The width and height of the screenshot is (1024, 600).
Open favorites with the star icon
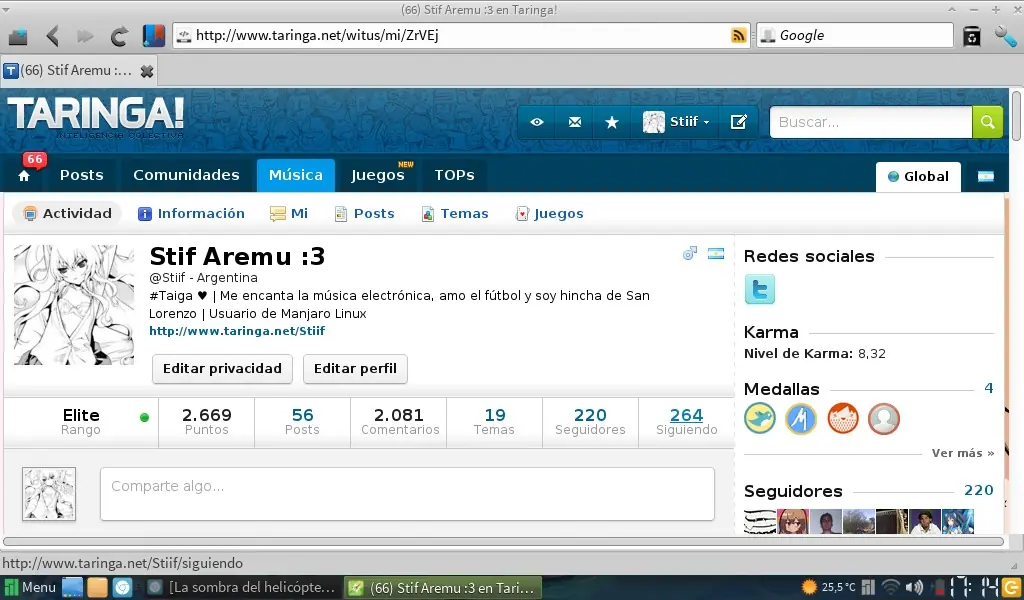click(612, 122)
